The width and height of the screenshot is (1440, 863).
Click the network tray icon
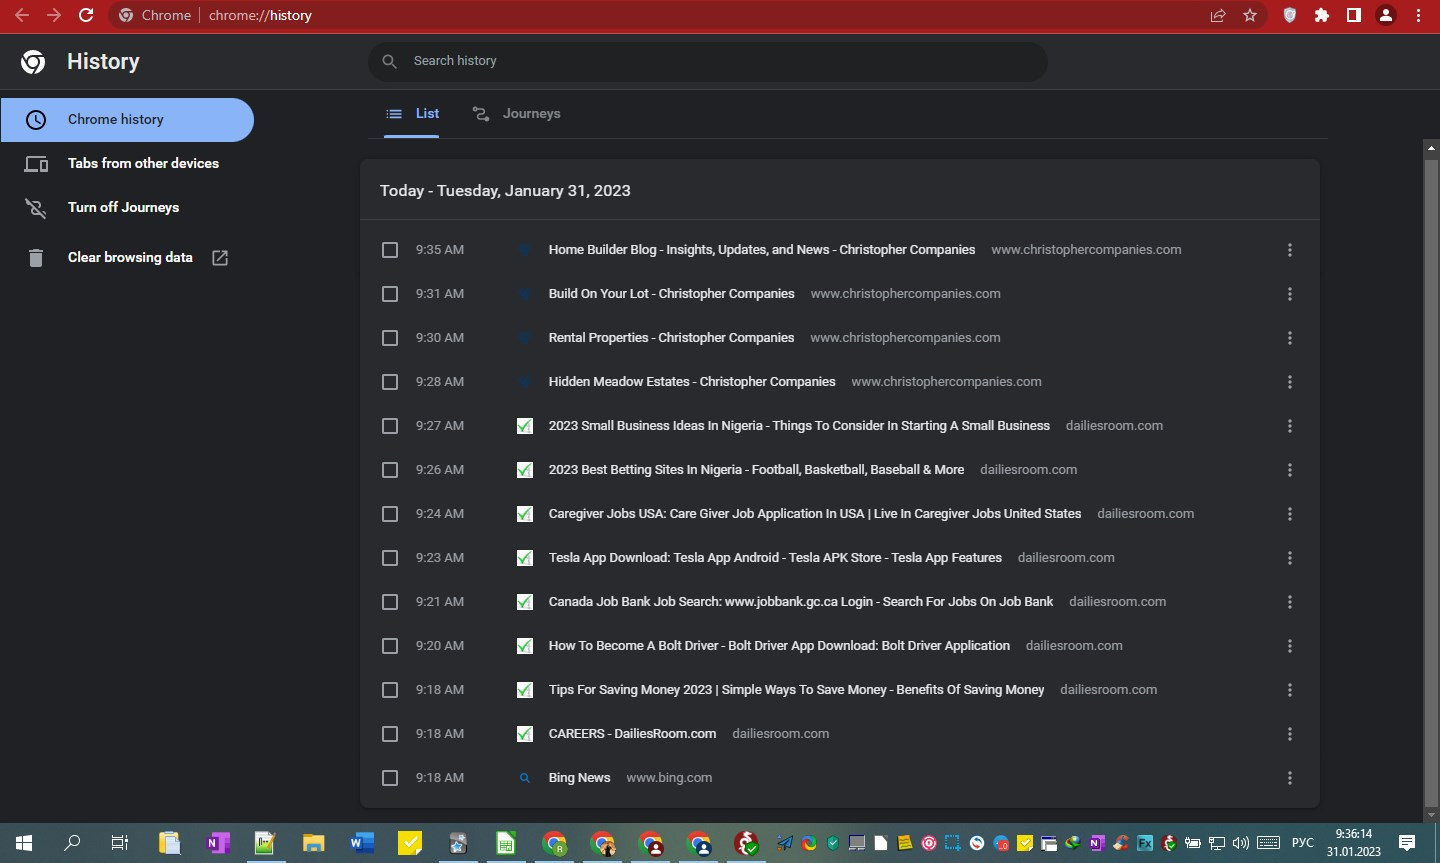[x=1217, y=843]
